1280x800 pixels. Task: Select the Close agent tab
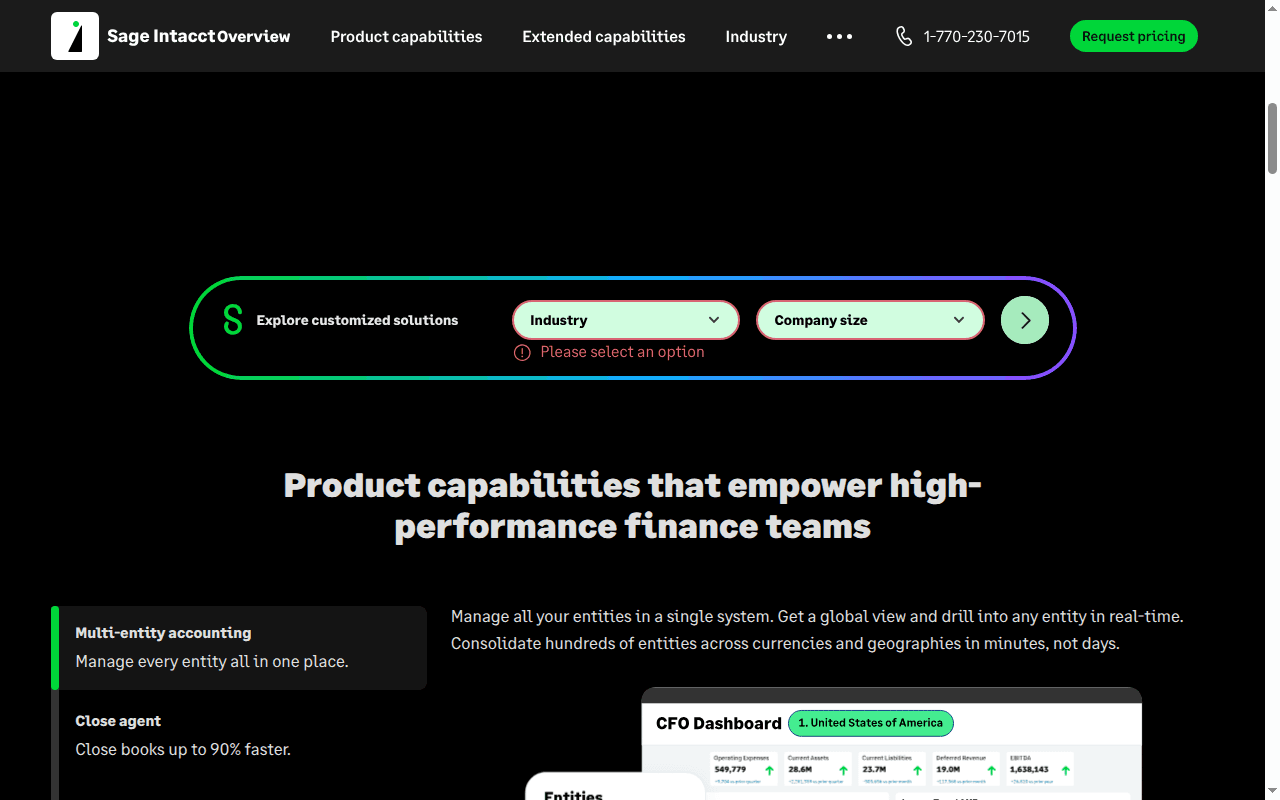(x=239, y=735)
